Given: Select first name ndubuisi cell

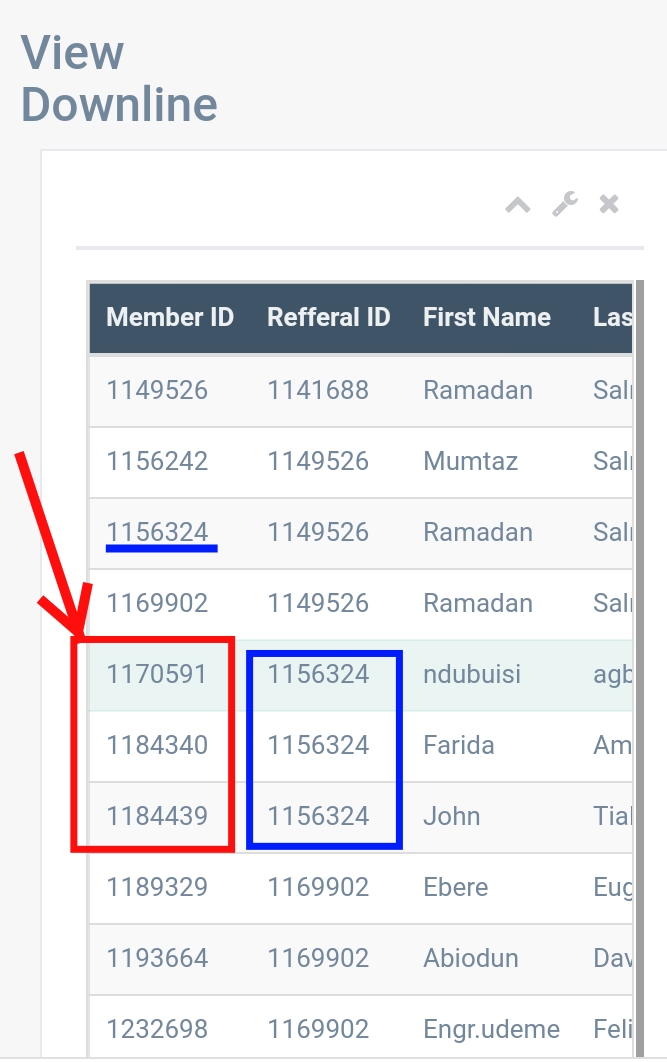Looking at the screenshot, I should click(472, 674).
